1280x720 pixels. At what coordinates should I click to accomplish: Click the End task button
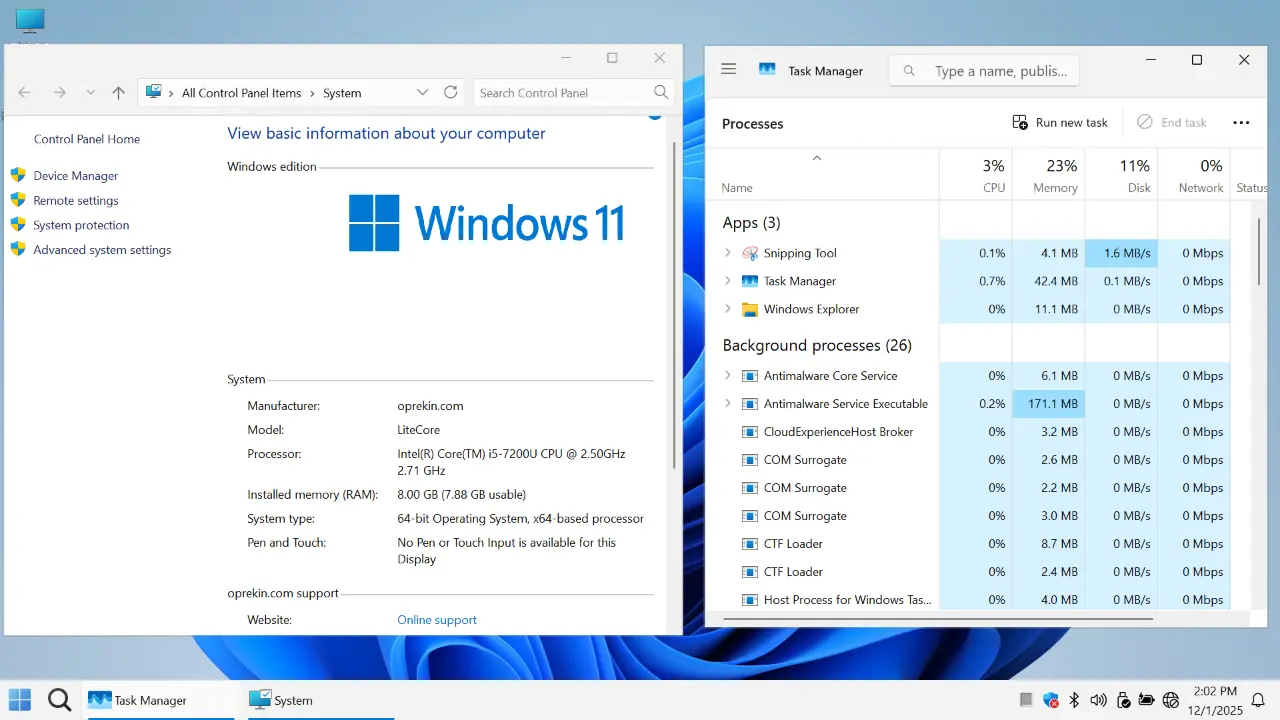(x=1172, y=122)
